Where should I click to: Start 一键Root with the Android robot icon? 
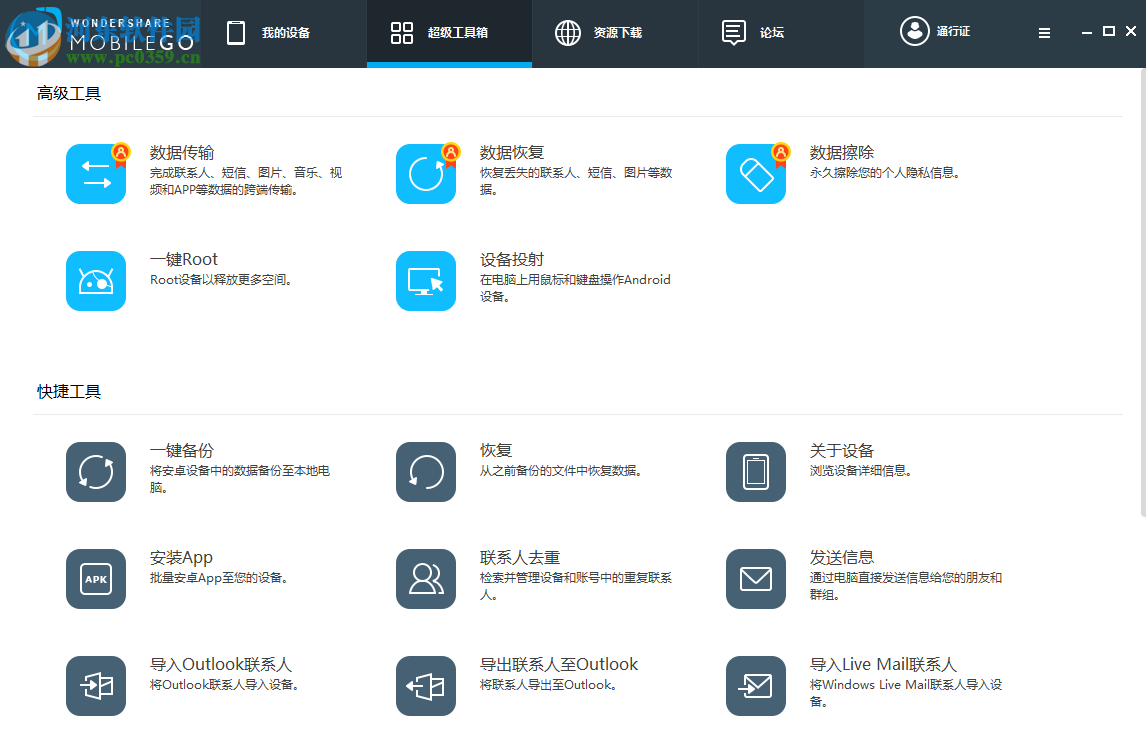96,281
